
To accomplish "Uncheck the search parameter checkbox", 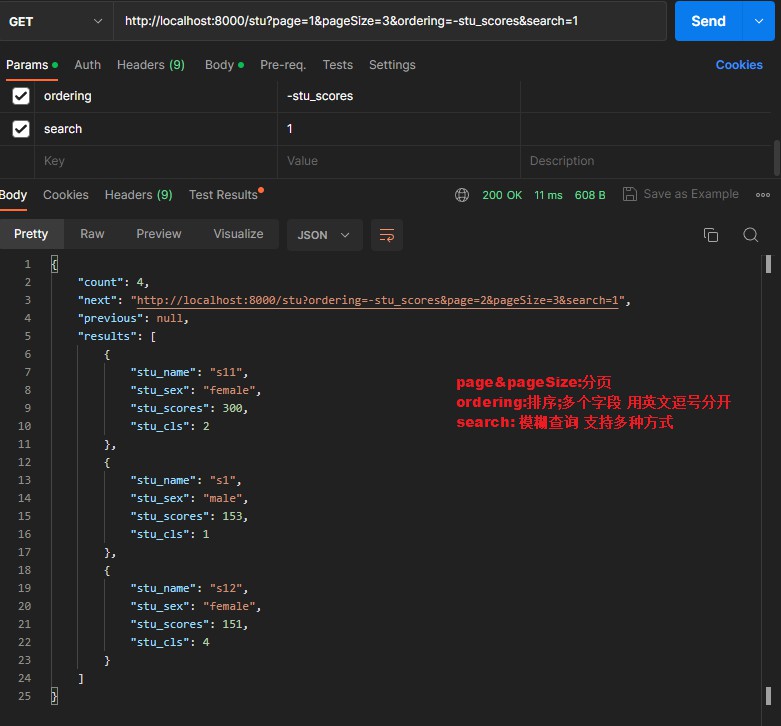I will [21, 129].
